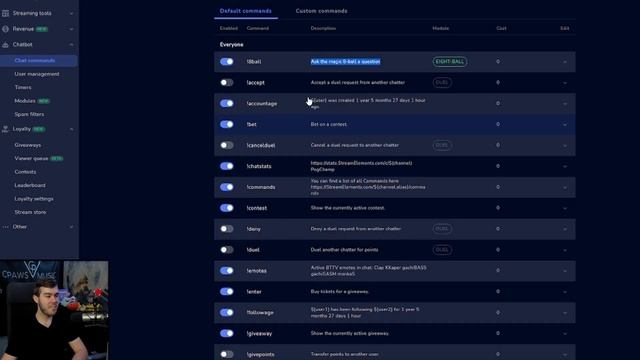Image resolution: width=640 pixels, height=360 pixels.
Task: Click the Loyalty sidebar icon
Action: (x=5, y=129)
